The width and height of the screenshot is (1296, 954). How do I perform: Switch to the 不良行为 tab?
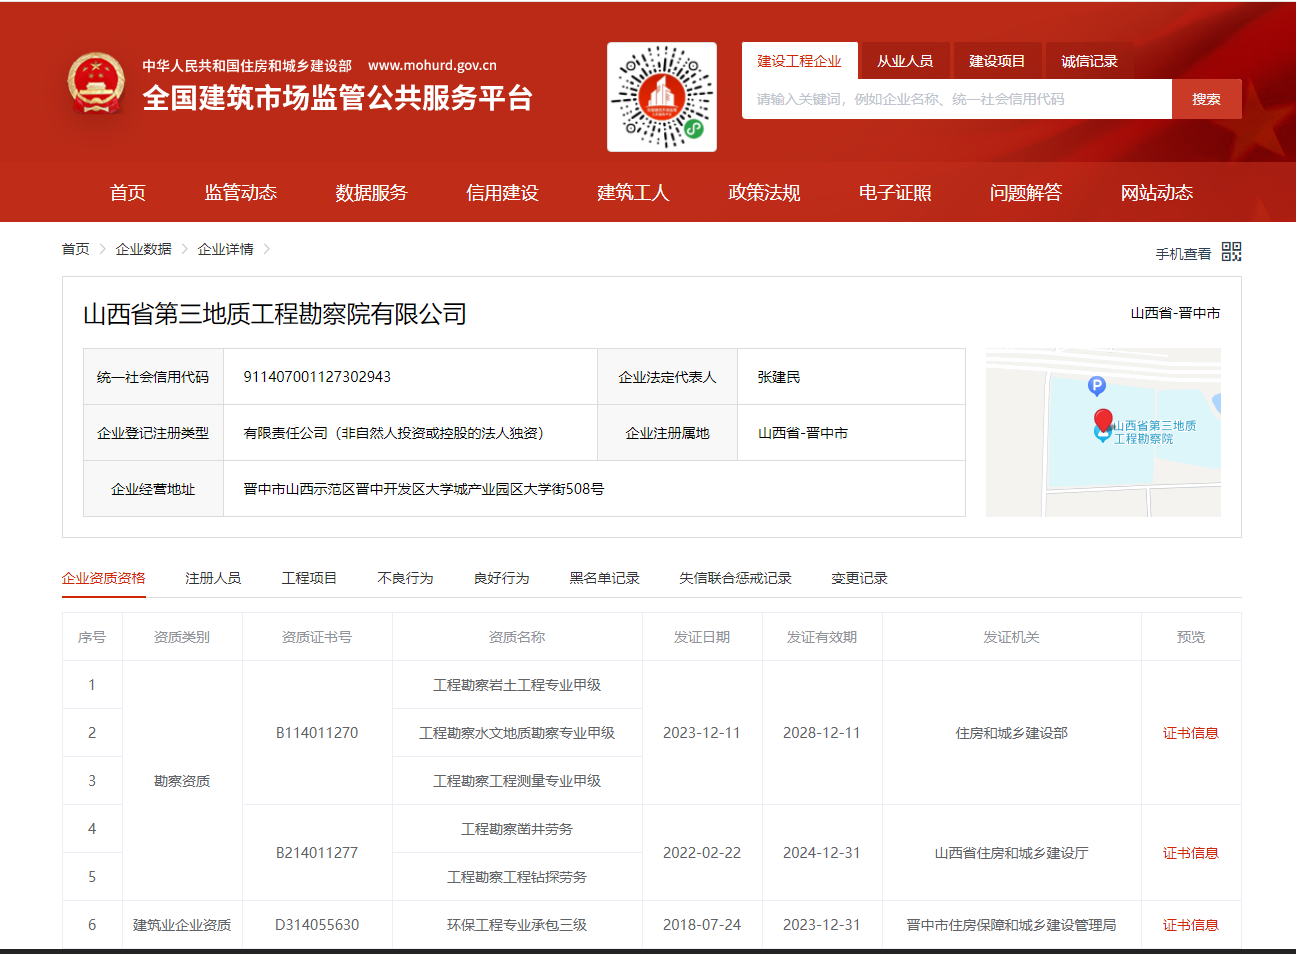(405, 578)
